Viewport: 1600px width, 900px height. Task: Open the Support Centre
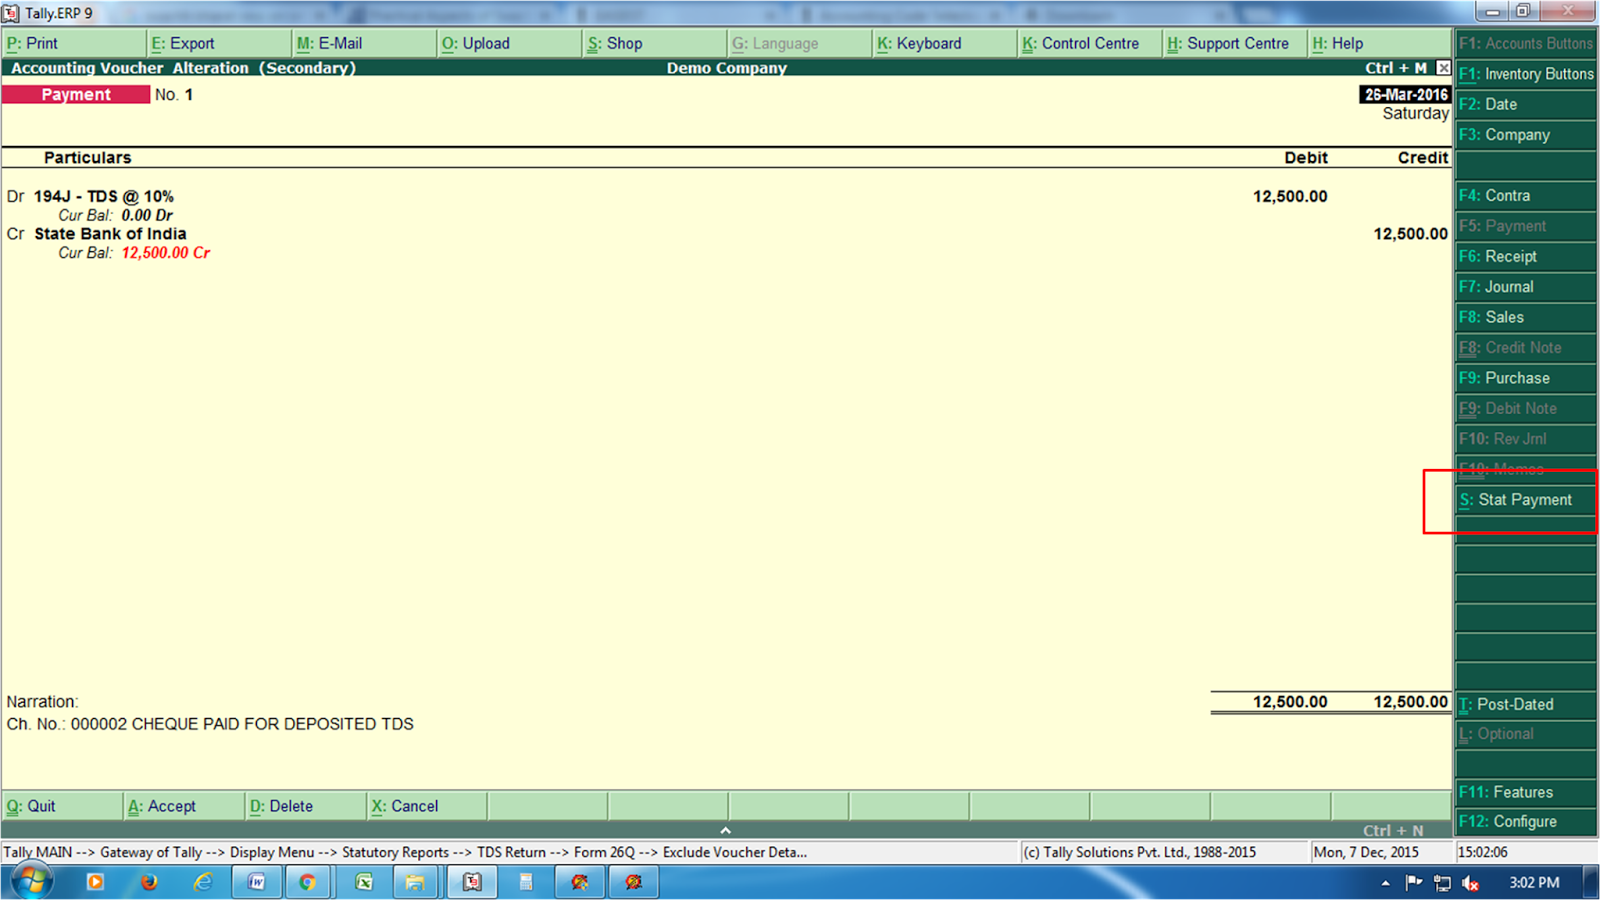[x=1232, y=43]
